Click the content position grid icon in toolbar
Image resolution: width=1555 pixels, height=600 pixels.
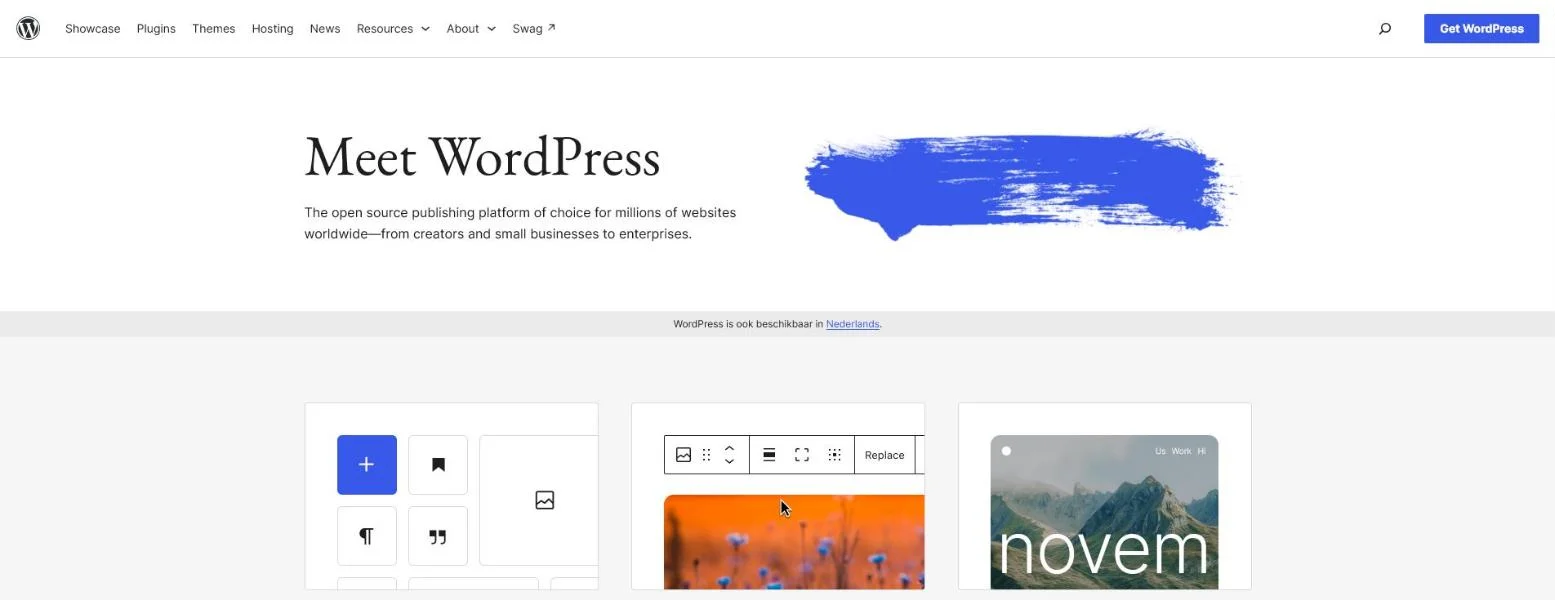[x=834, y=455]
